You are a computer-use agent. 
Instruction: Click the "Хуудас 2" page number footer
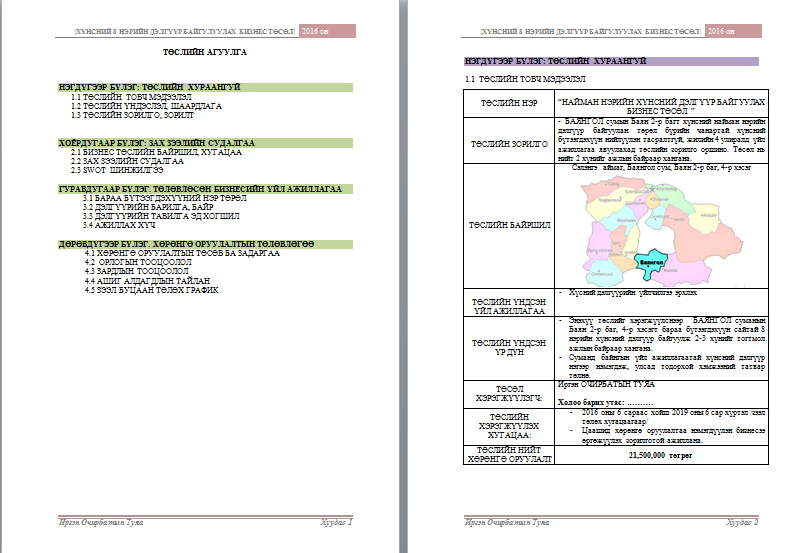coord(741,522)
